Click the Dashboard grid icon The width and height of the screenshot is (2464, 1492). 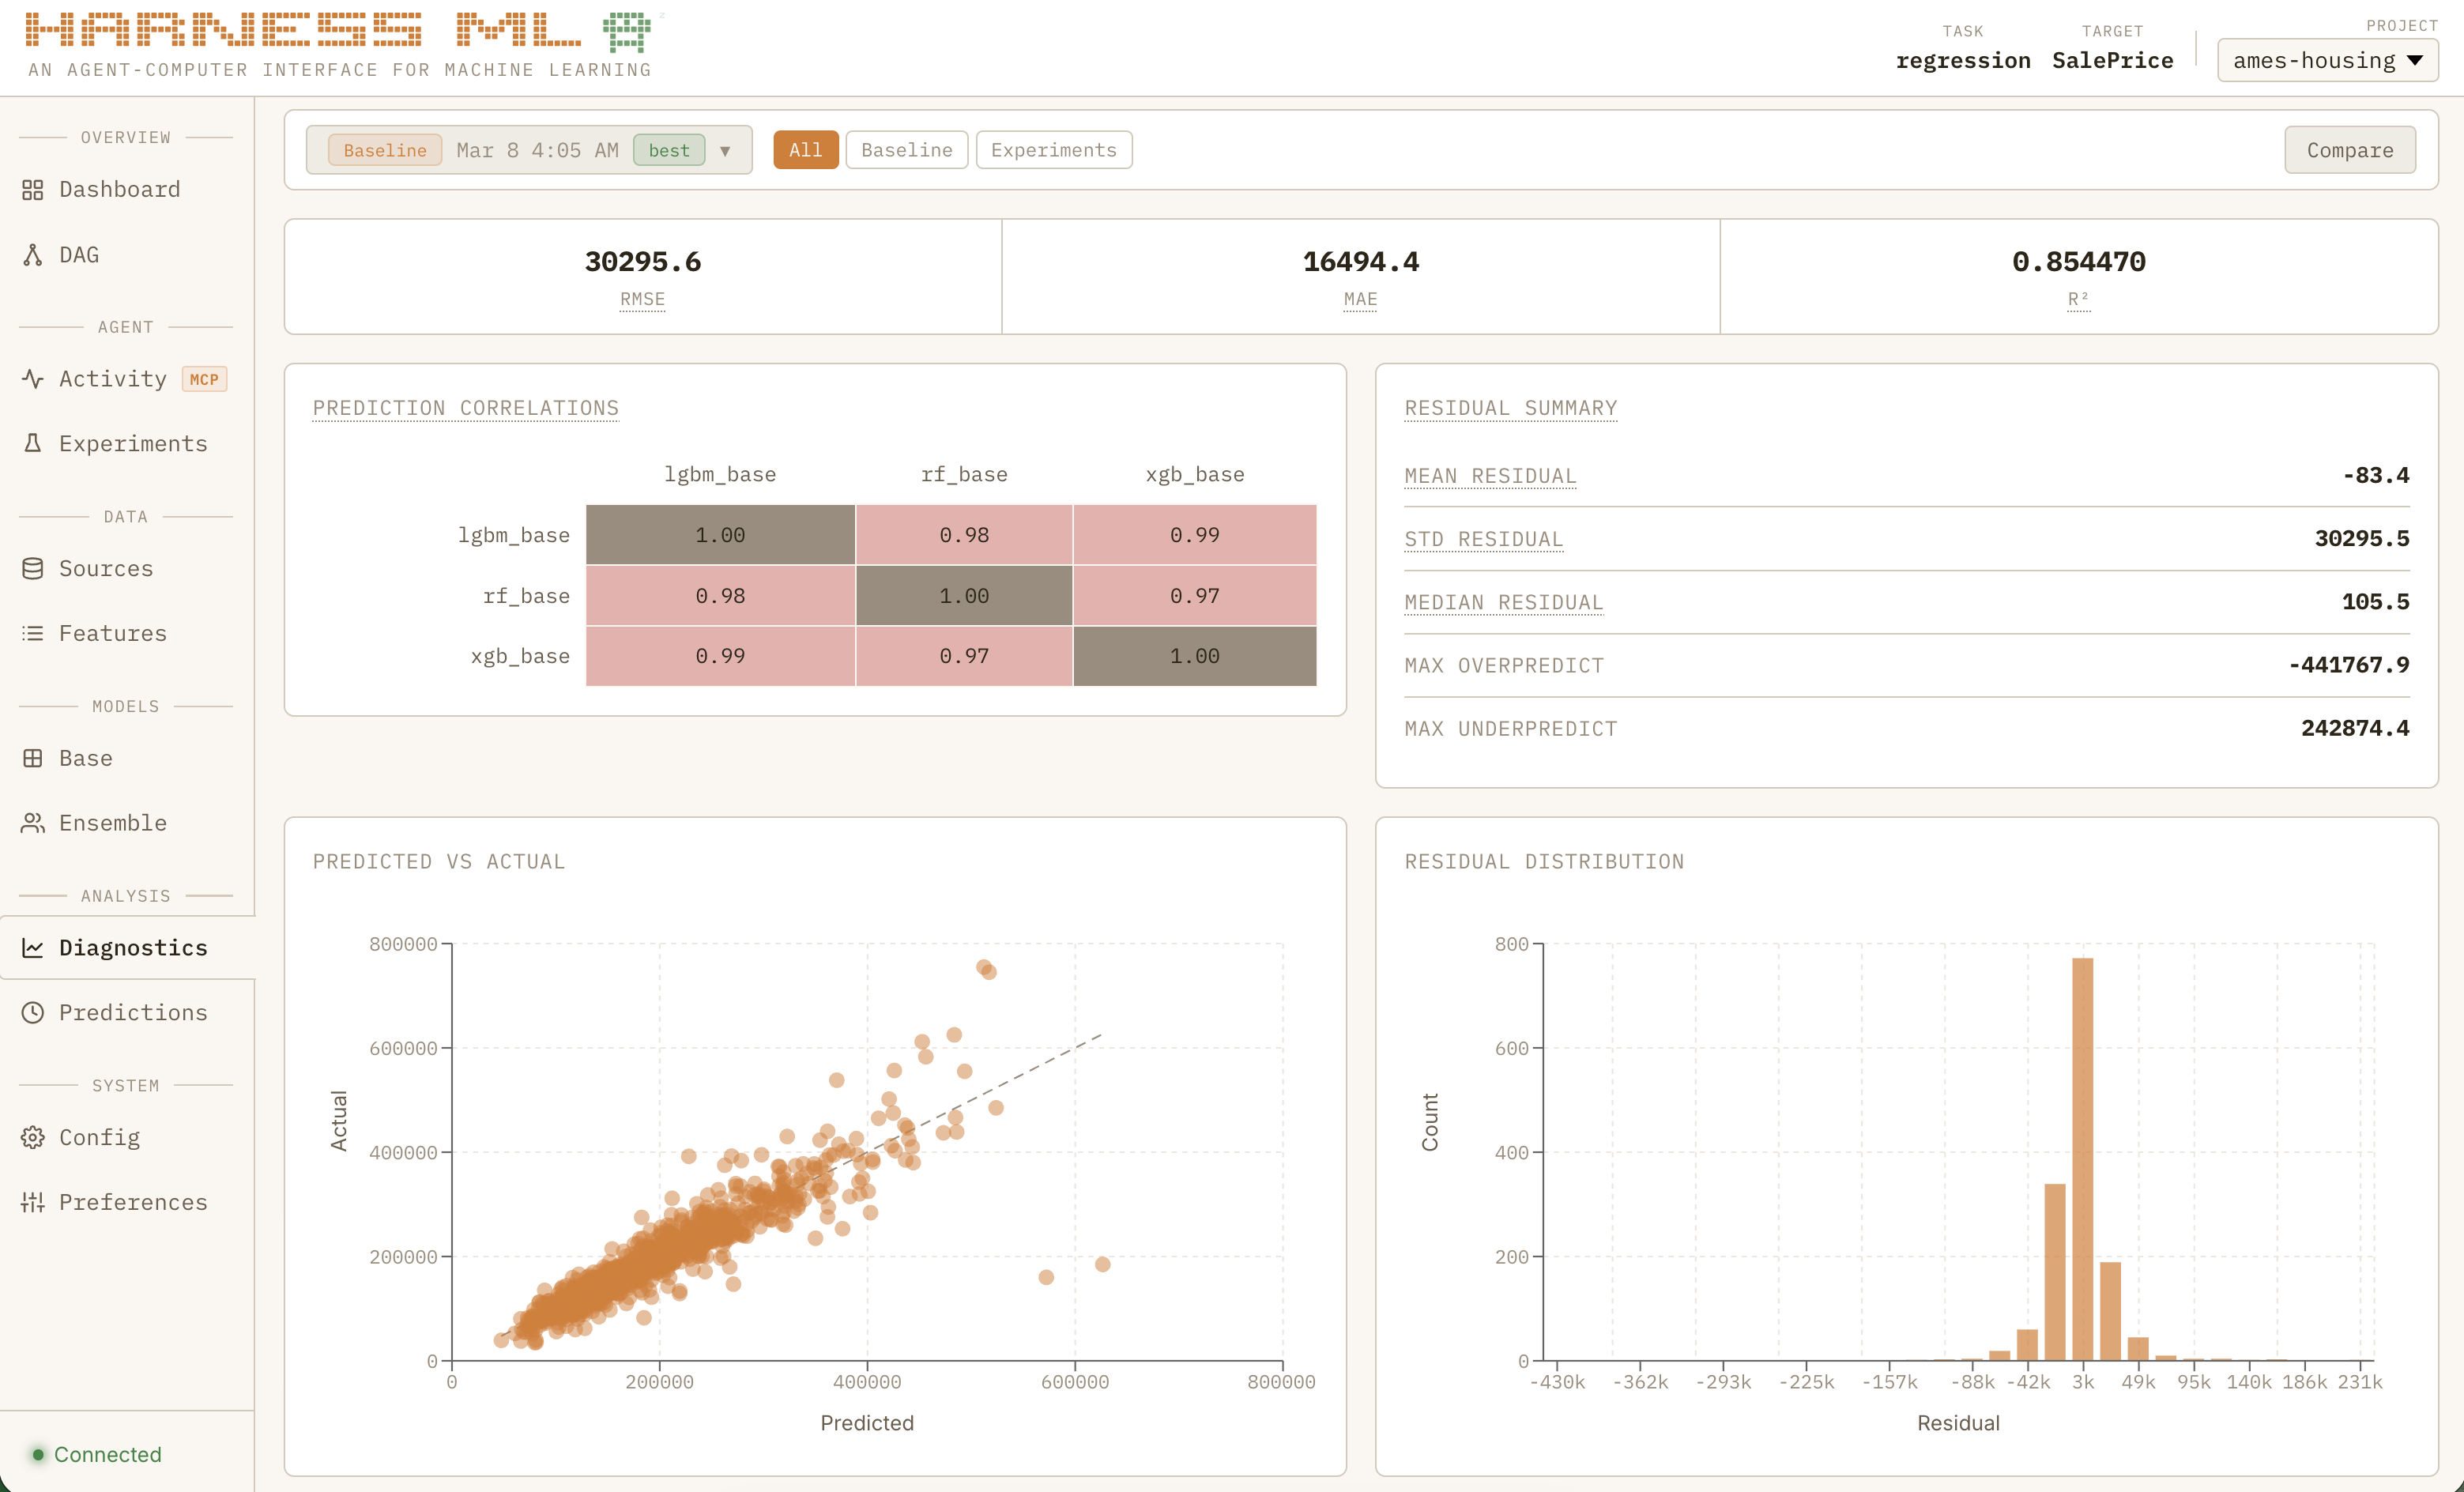33,190
